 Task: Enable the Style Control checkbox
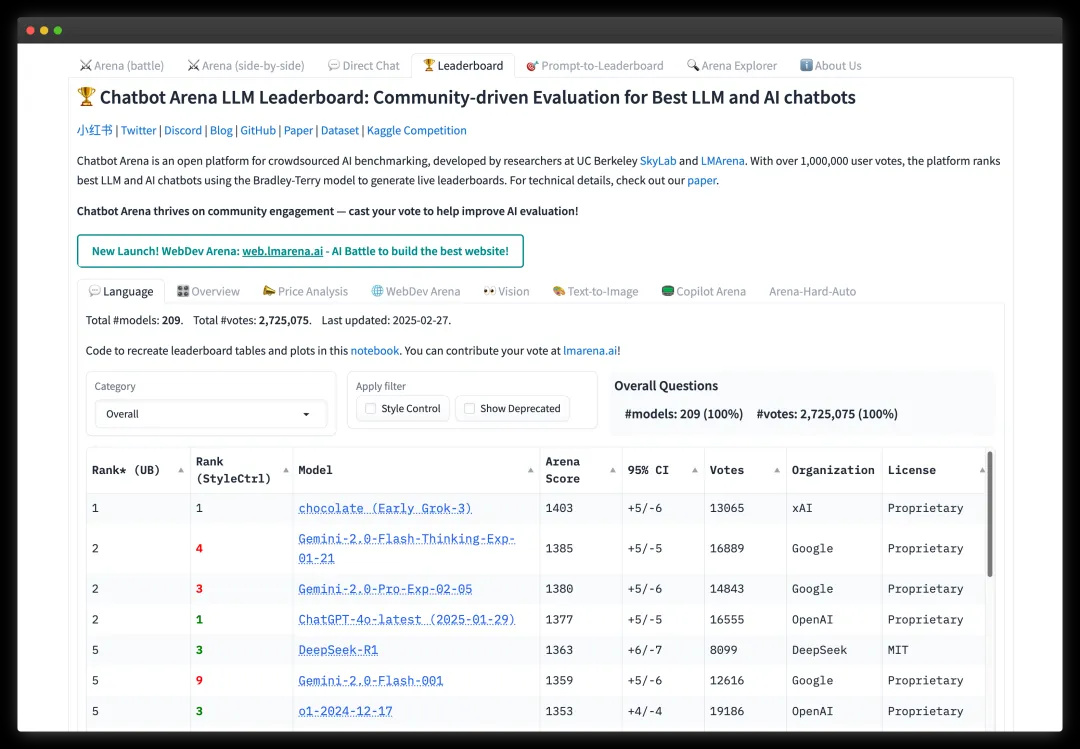[x=371, y=409]
